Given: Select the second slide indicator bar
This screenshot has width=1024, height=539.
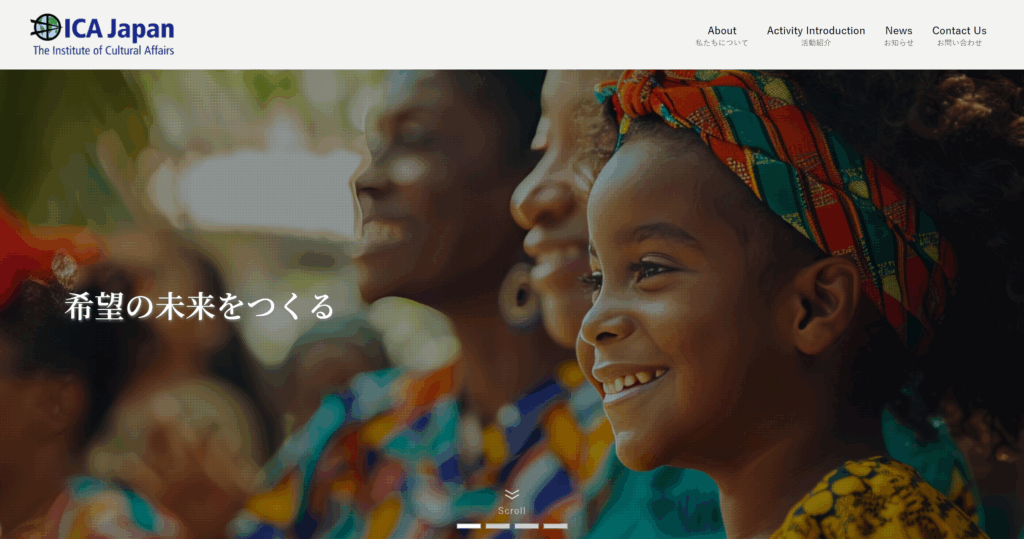Looking at the screenshot, I should click(x=498, y=526).
